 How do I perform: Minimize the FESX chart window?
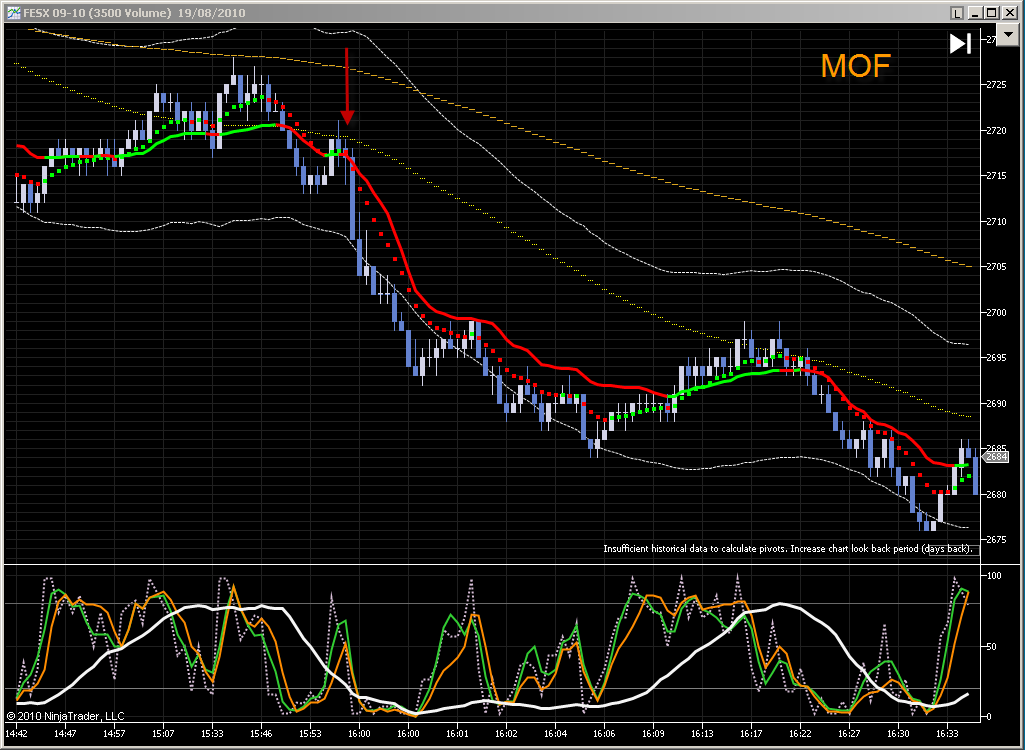[975, 13]
